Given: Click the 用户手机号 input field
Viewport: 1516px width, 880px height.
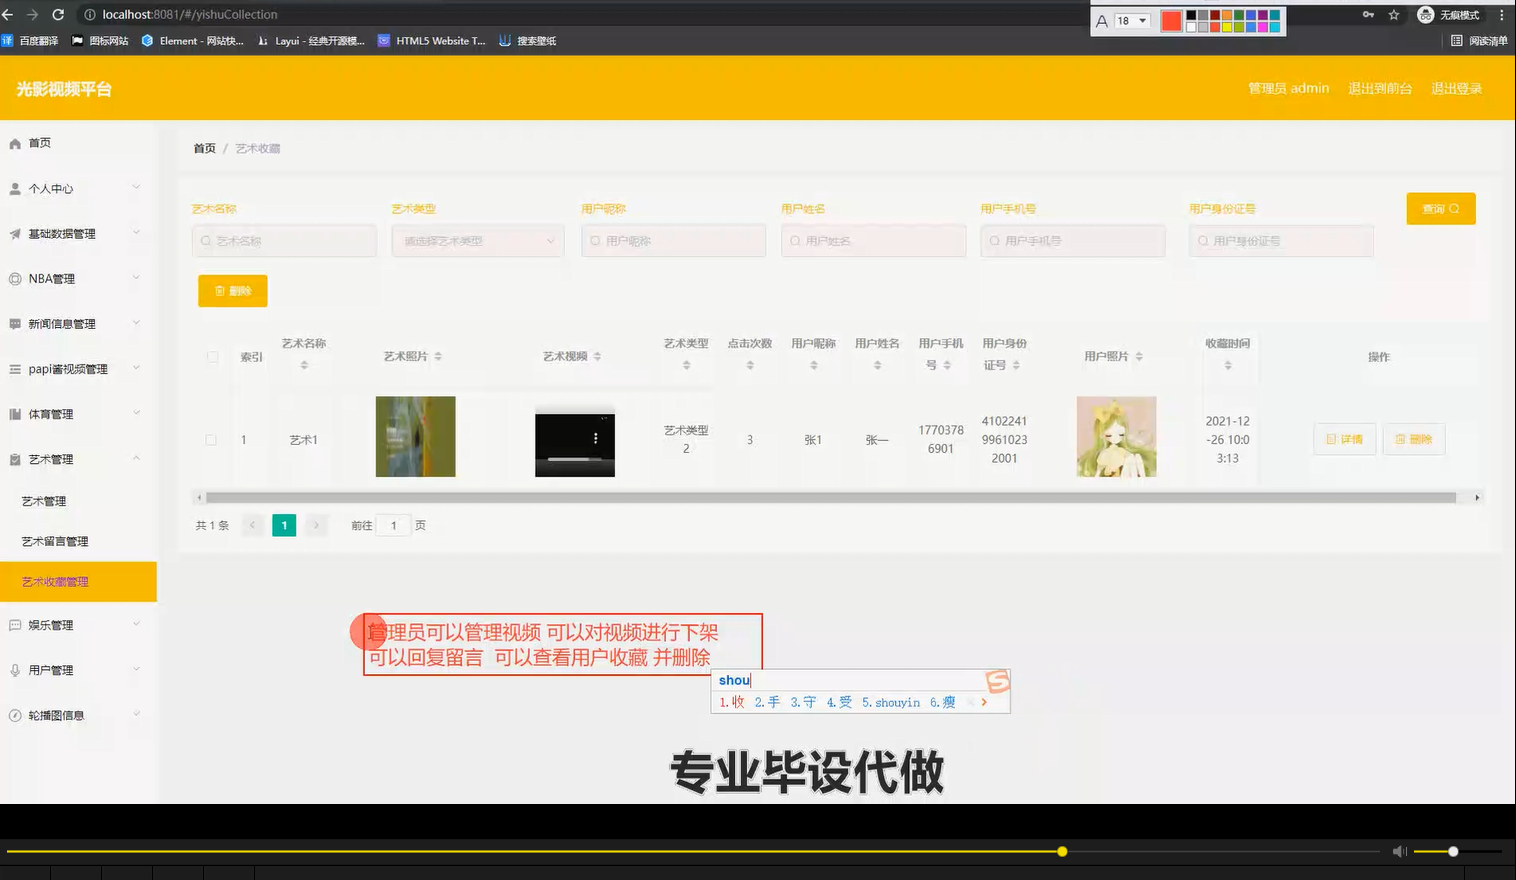Looking at the screenshot, I should tap(1072, 241).
